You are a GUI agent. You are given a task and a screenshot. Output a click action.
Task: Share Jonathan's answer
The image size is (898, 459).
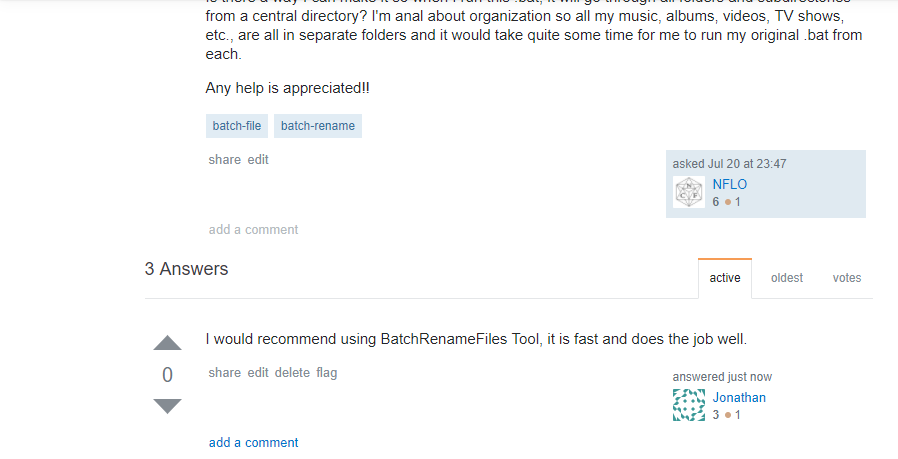(x=224, y=372)
